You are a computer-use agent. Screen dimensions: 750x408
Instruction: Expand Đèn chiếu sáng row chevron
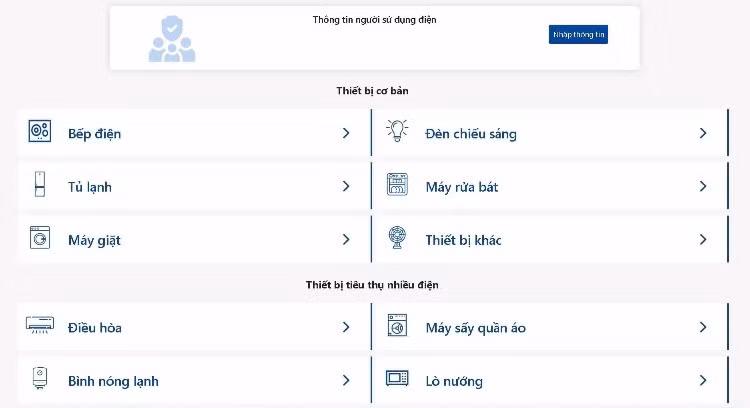[x=703, y=133]
